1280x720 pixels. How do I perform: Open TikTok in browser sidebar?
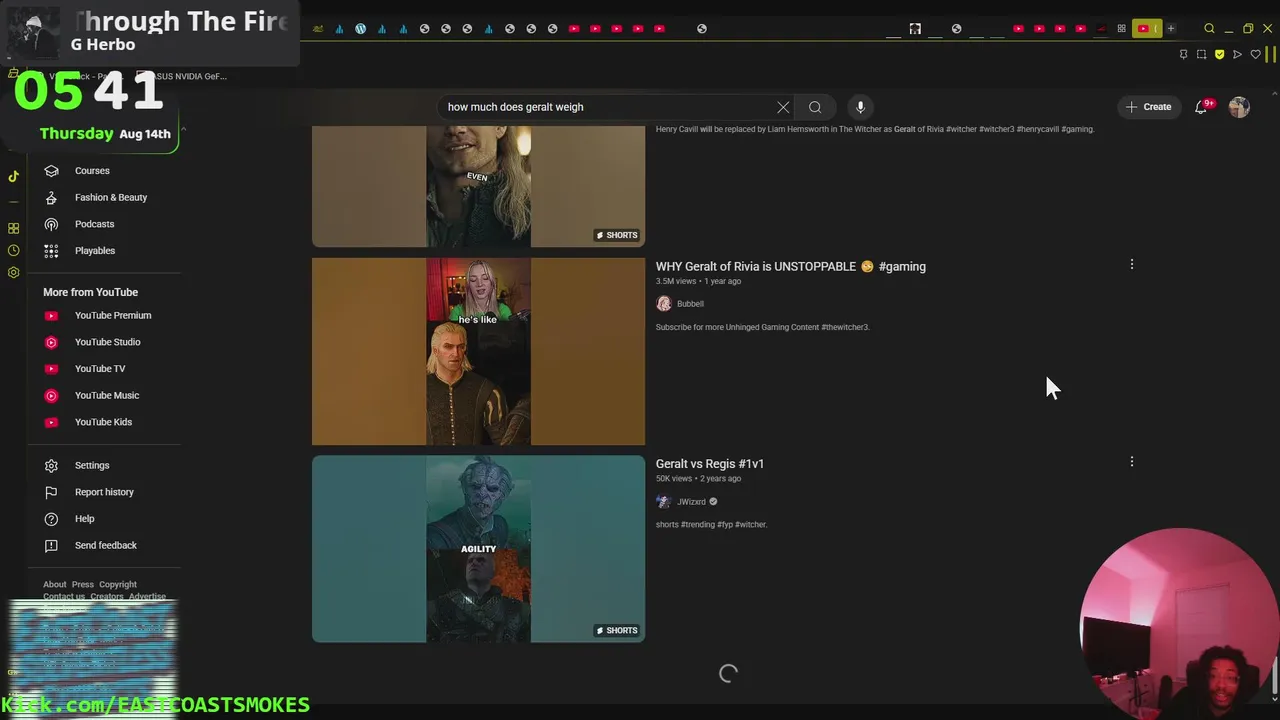click(13, 176)
